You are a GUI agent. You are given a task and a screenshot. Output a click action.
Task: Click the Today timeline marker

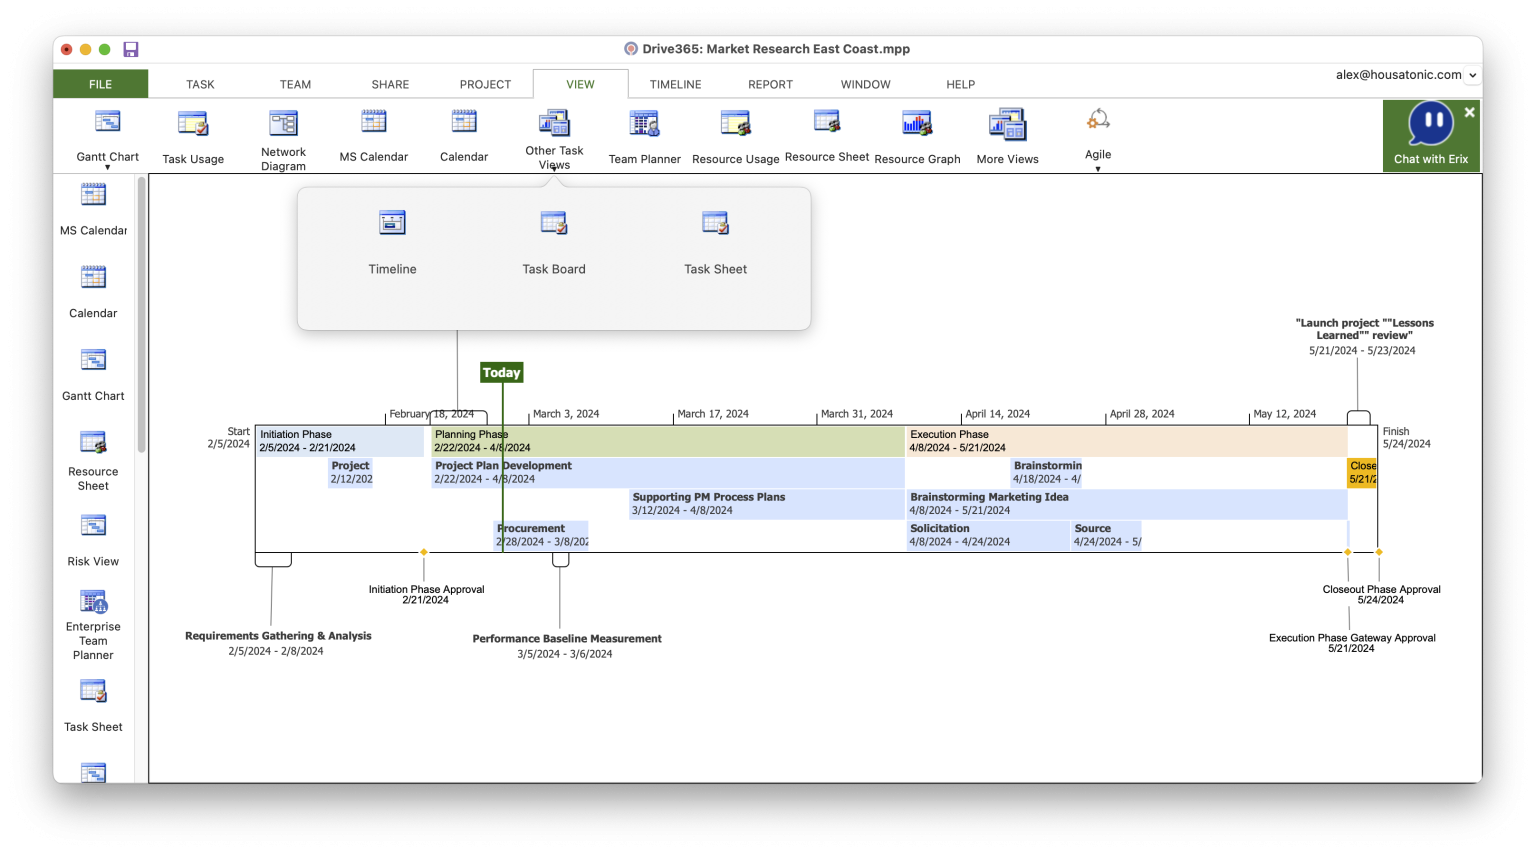tap(501, 373)
